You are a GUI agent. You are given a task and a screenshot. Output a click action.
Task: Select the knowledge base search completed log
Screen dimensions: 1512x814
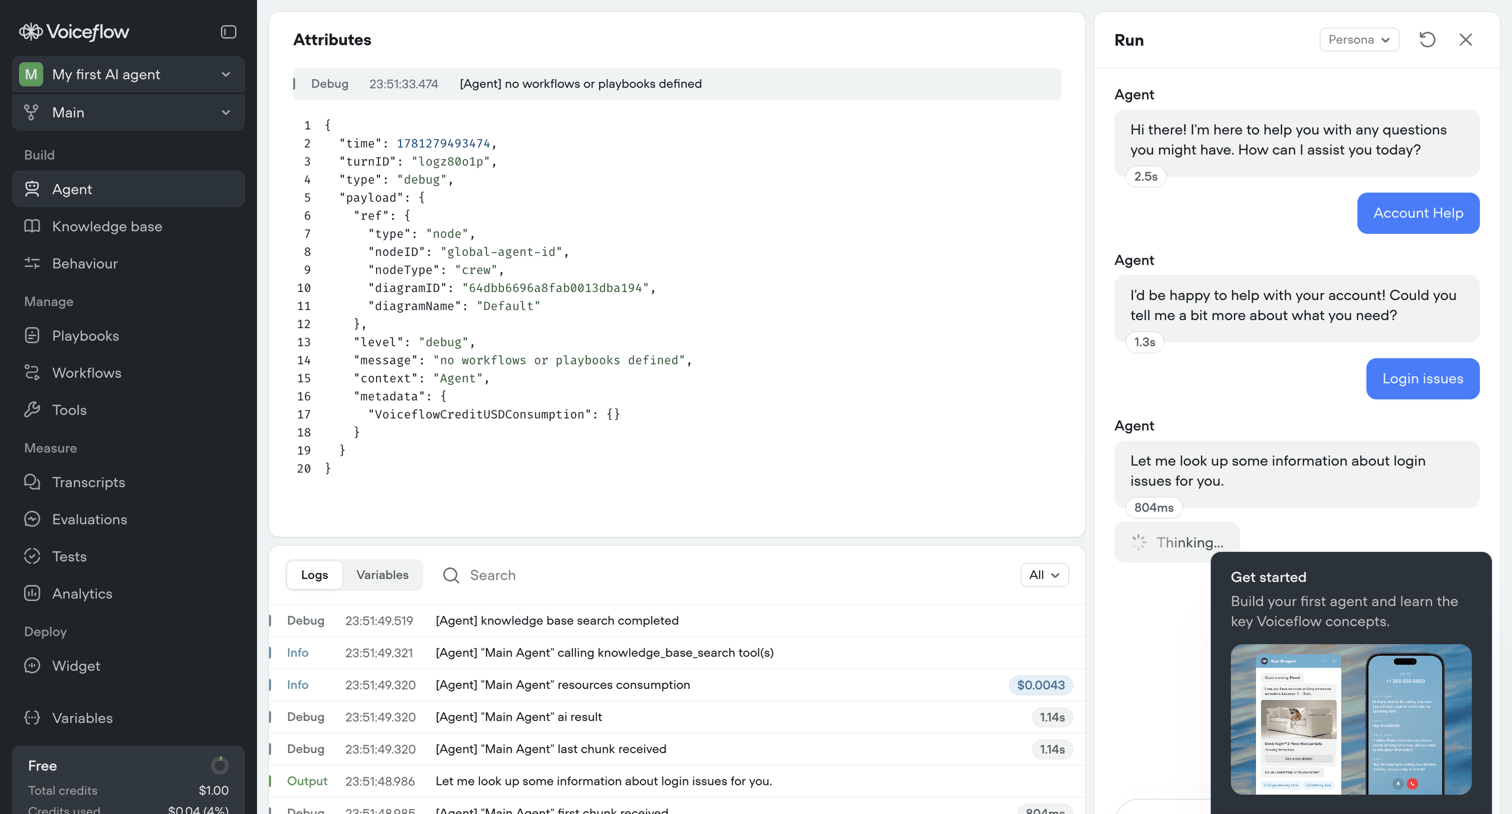(677, 621)
